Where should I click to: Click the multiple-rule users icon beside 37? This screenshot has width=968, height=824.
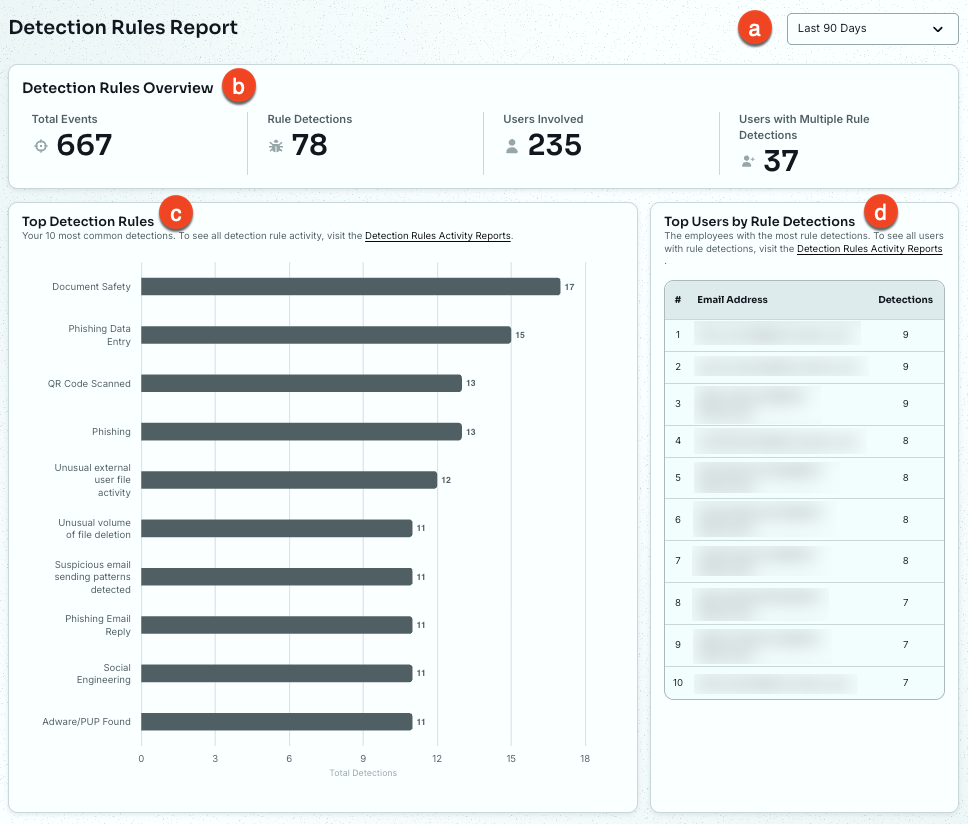click(748, 162)
